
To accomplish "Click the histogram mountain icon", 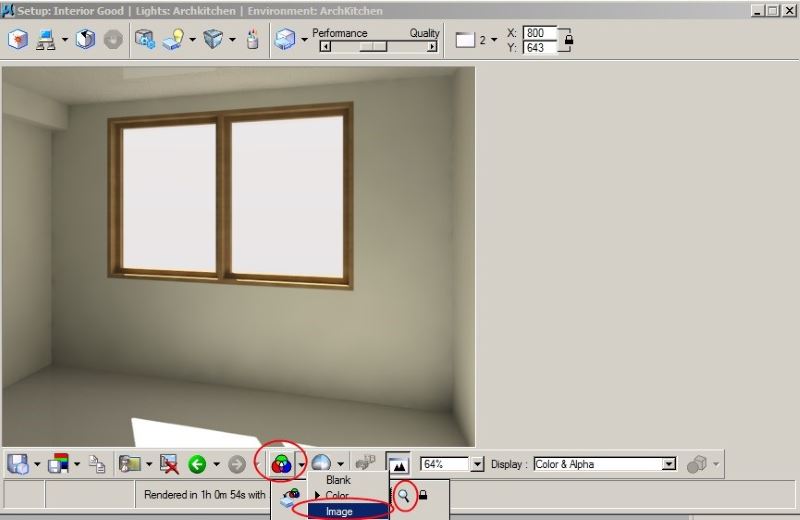I will (x=398, y=464).
